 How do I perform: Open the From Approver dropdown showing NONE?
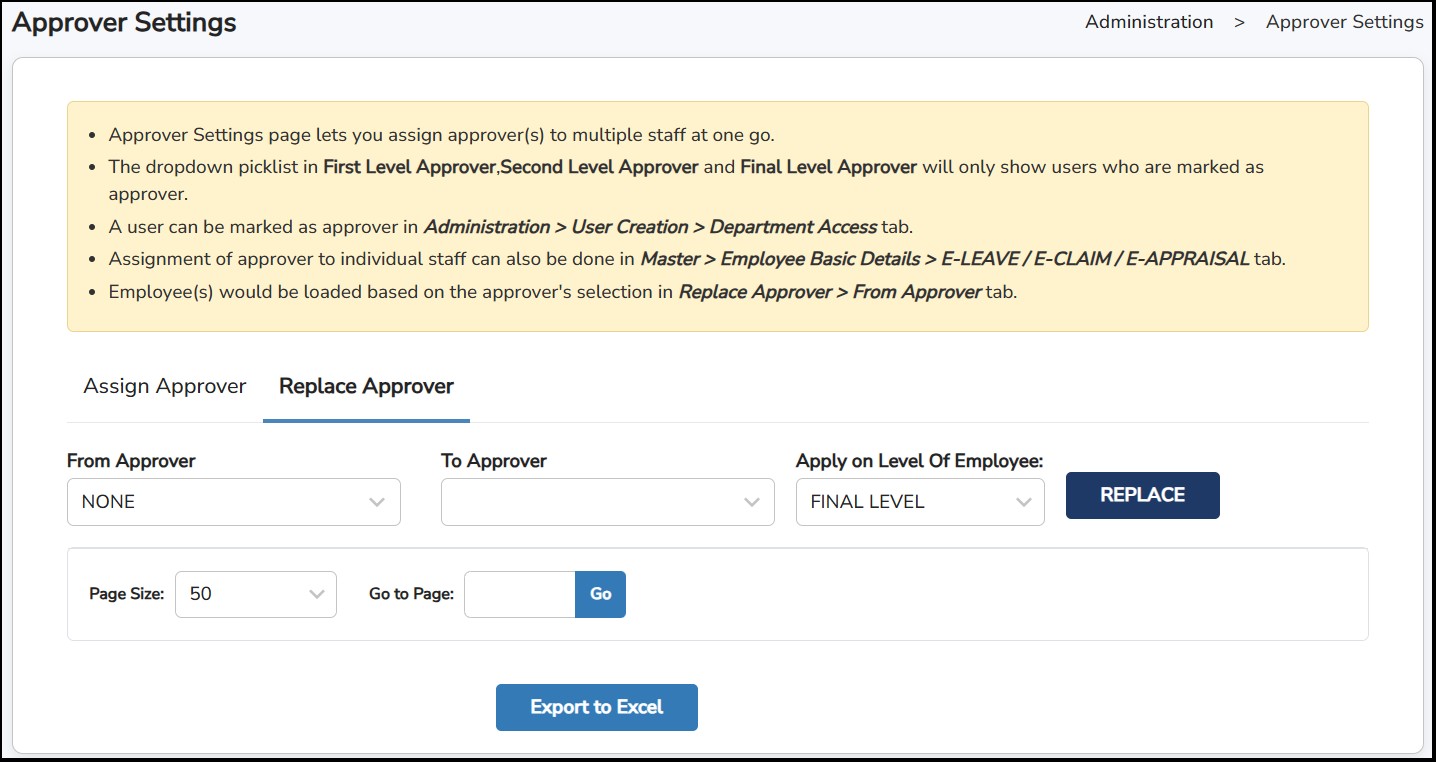(x=233, y=501)
